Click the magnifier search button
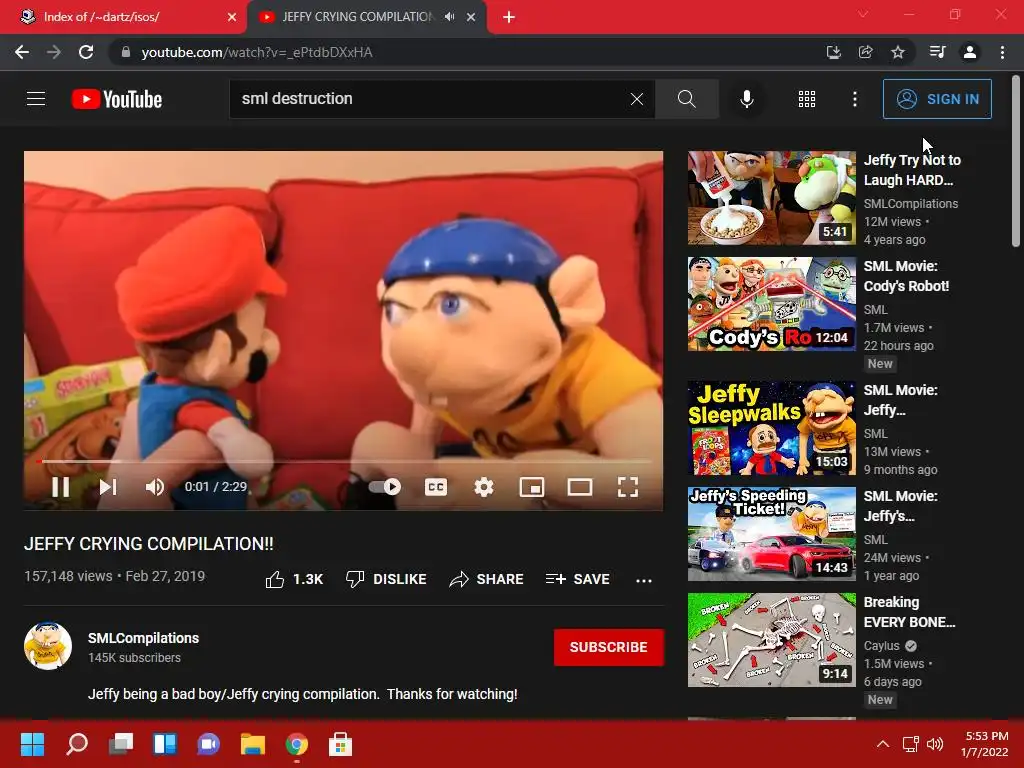 click(x=686, y=99)
